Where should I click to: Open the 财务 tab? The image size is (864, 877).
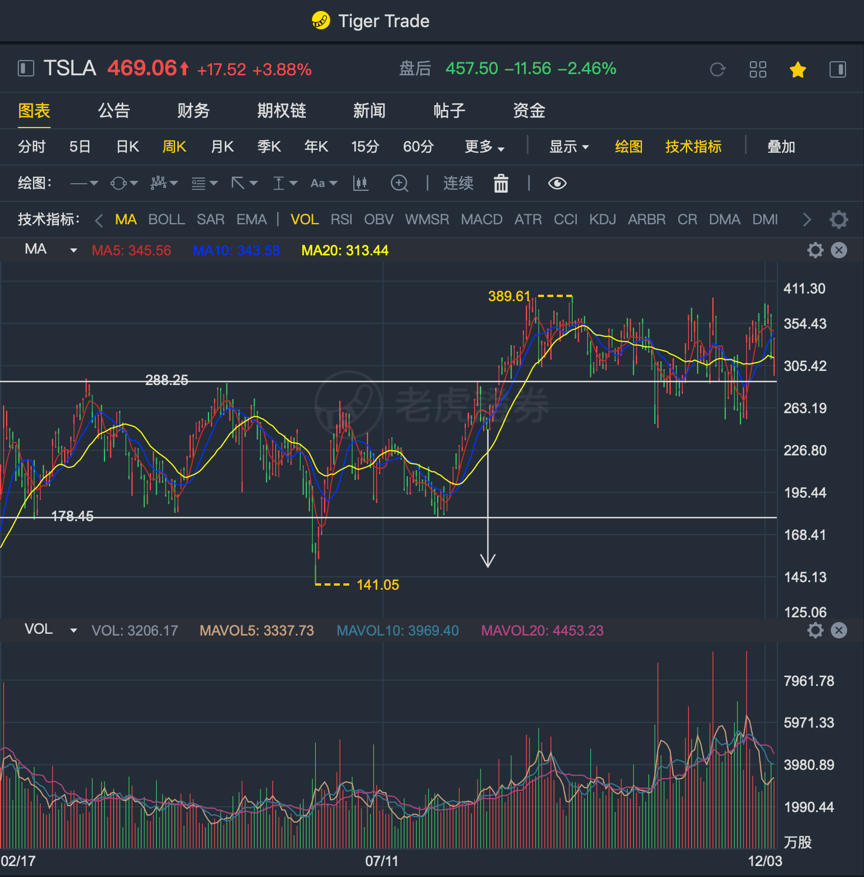click(x=193, y=111)
